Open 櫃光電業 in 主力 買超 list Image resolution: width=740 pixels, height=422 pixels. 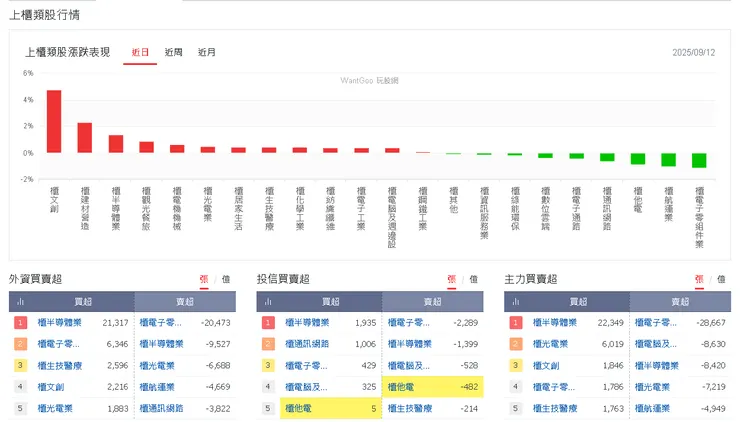tap(550, 344)
